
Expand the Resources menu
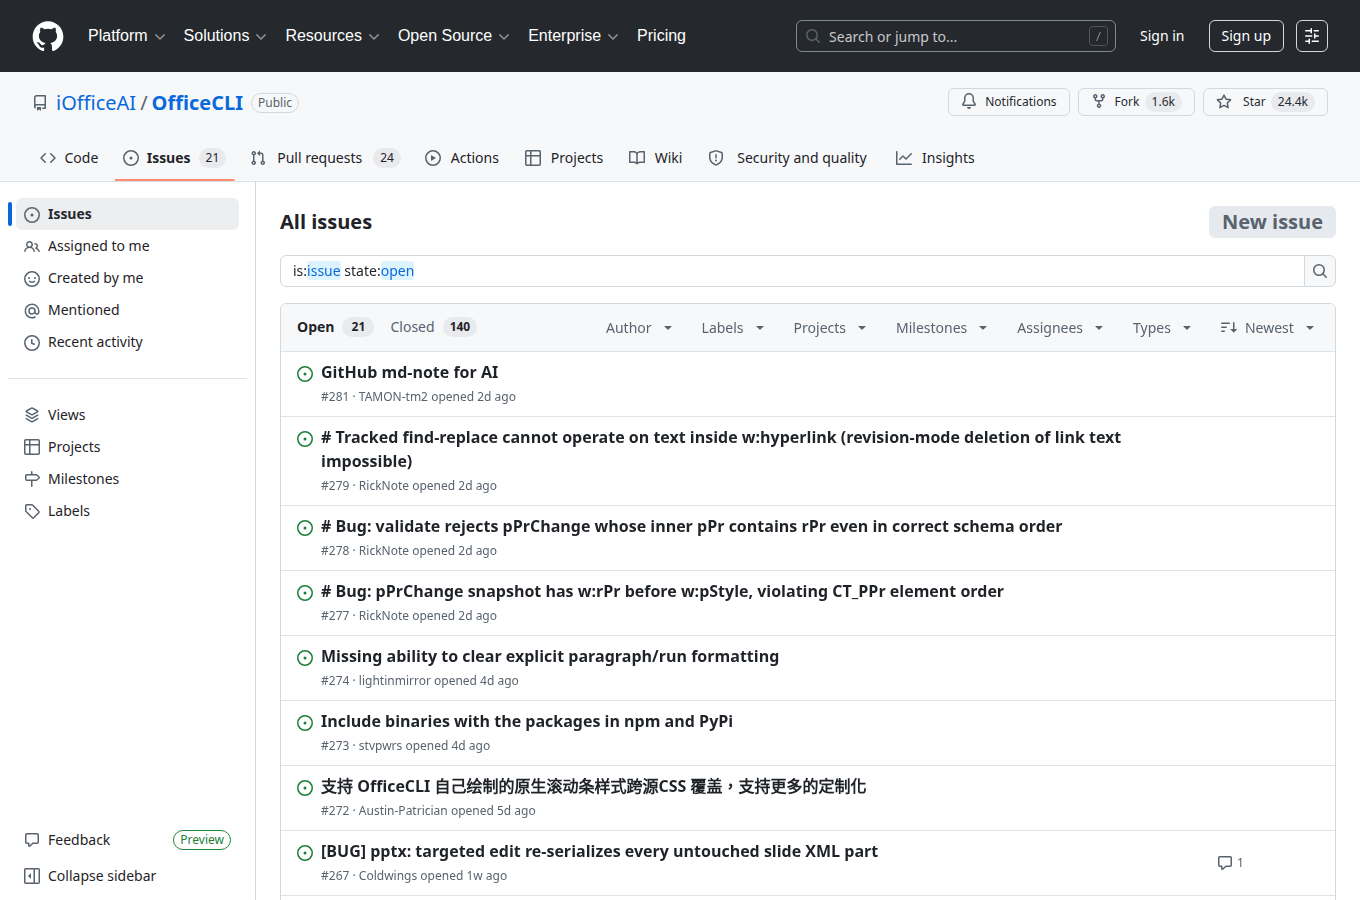tap(332, 36)
